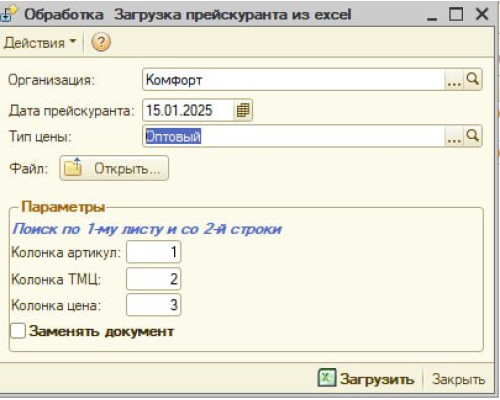Open selection list for Организация
The image size is (500, 400).
pyautogui.click(x=454, y=80)
